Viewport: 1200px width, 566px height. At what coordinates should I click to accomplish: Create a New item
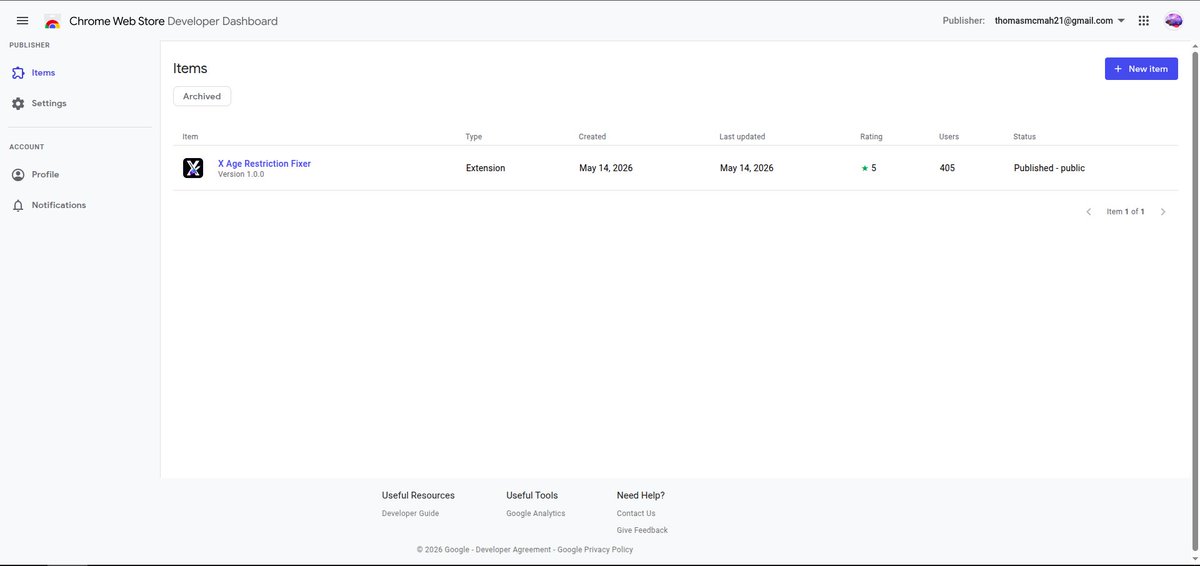(1141, 69)
